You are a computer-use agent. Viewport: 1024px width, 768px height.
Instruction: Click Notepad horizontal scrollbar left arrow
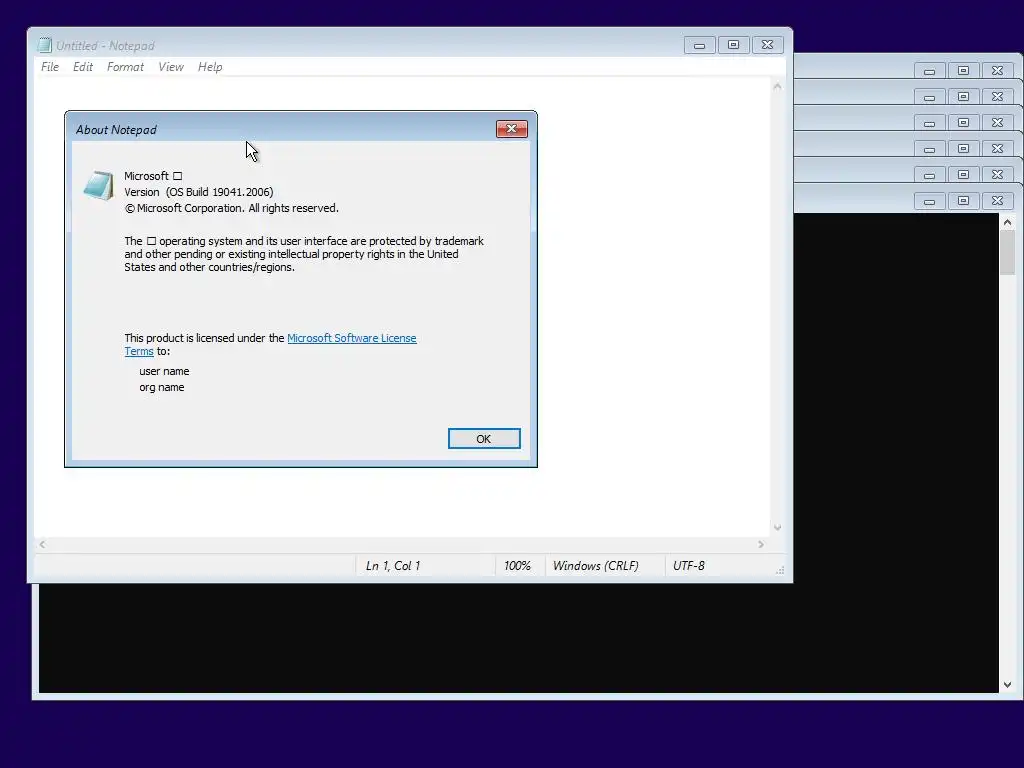click(42, 544)
